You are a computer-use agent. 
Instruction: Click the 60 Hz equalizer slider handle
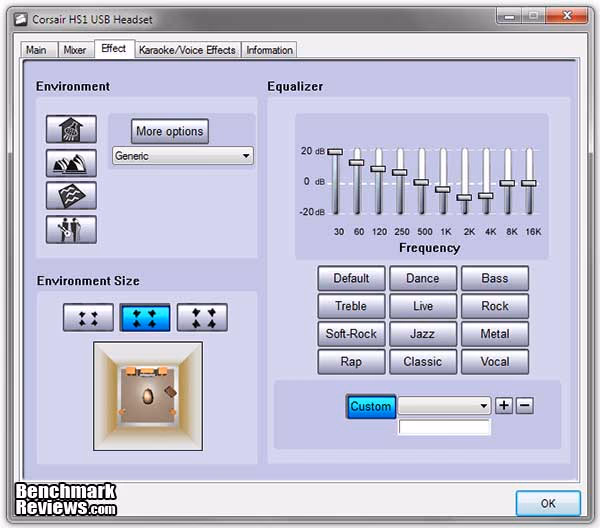pyautogui.click(x=357, y=163)
